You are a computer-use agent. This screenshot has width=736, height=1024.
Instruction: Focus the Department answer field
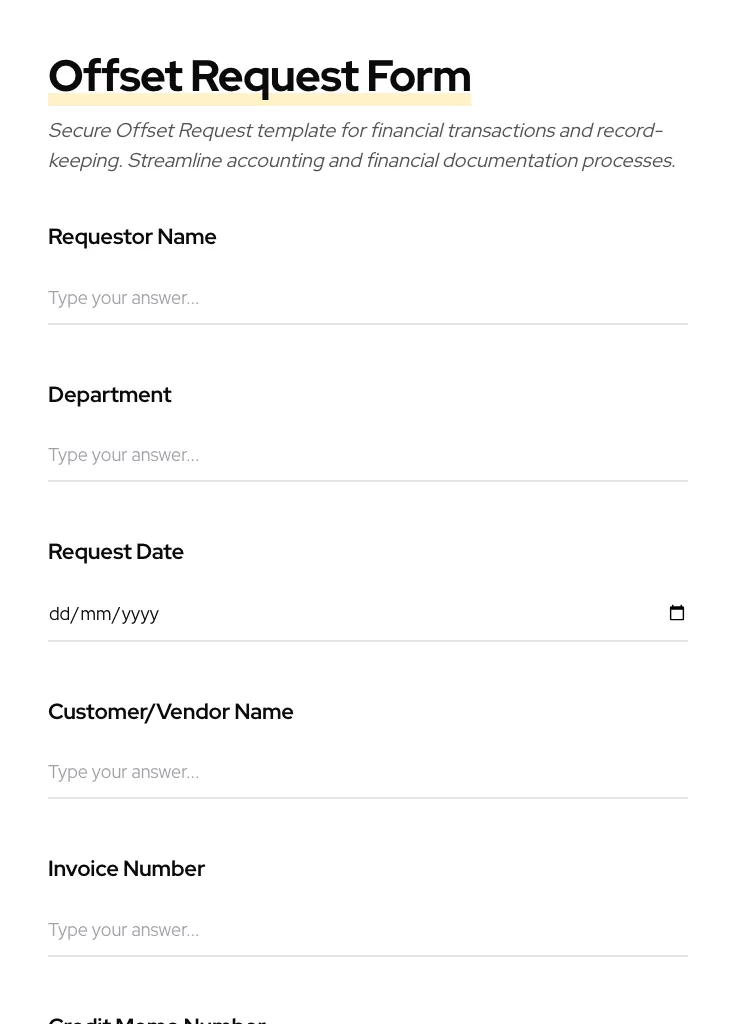coord(367,455)
